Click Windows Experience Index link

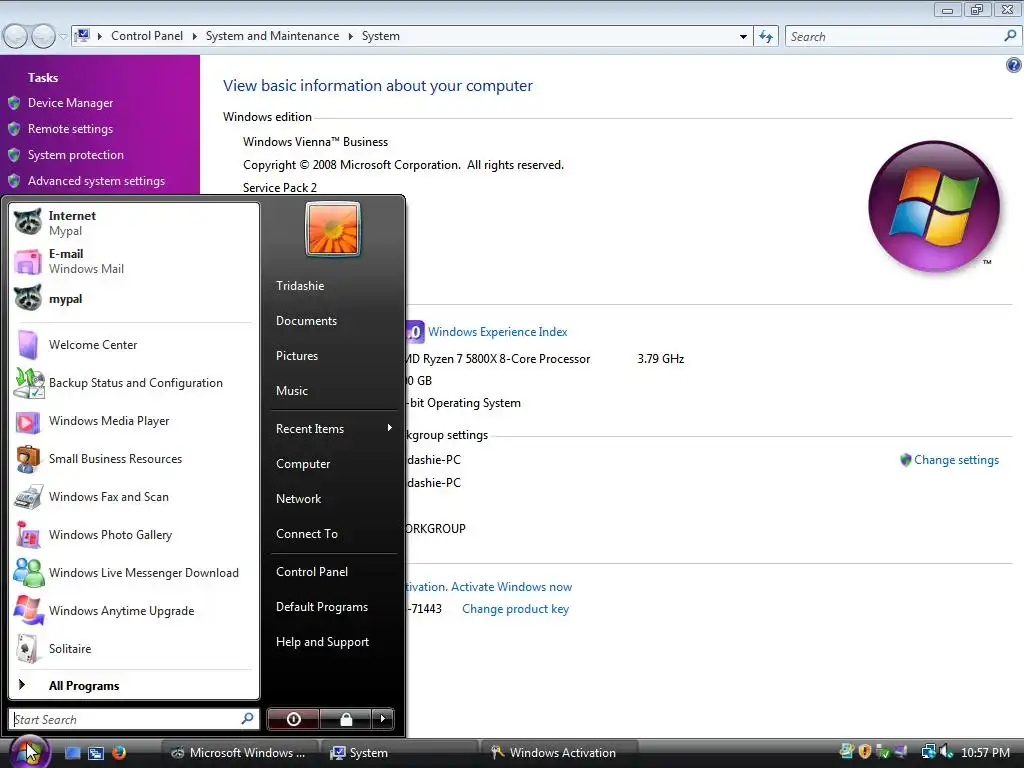(498, 332)
